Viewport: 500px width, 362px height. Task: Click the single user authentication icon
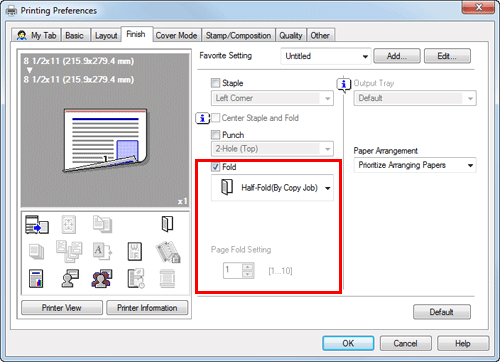click(x=70, y=278)
